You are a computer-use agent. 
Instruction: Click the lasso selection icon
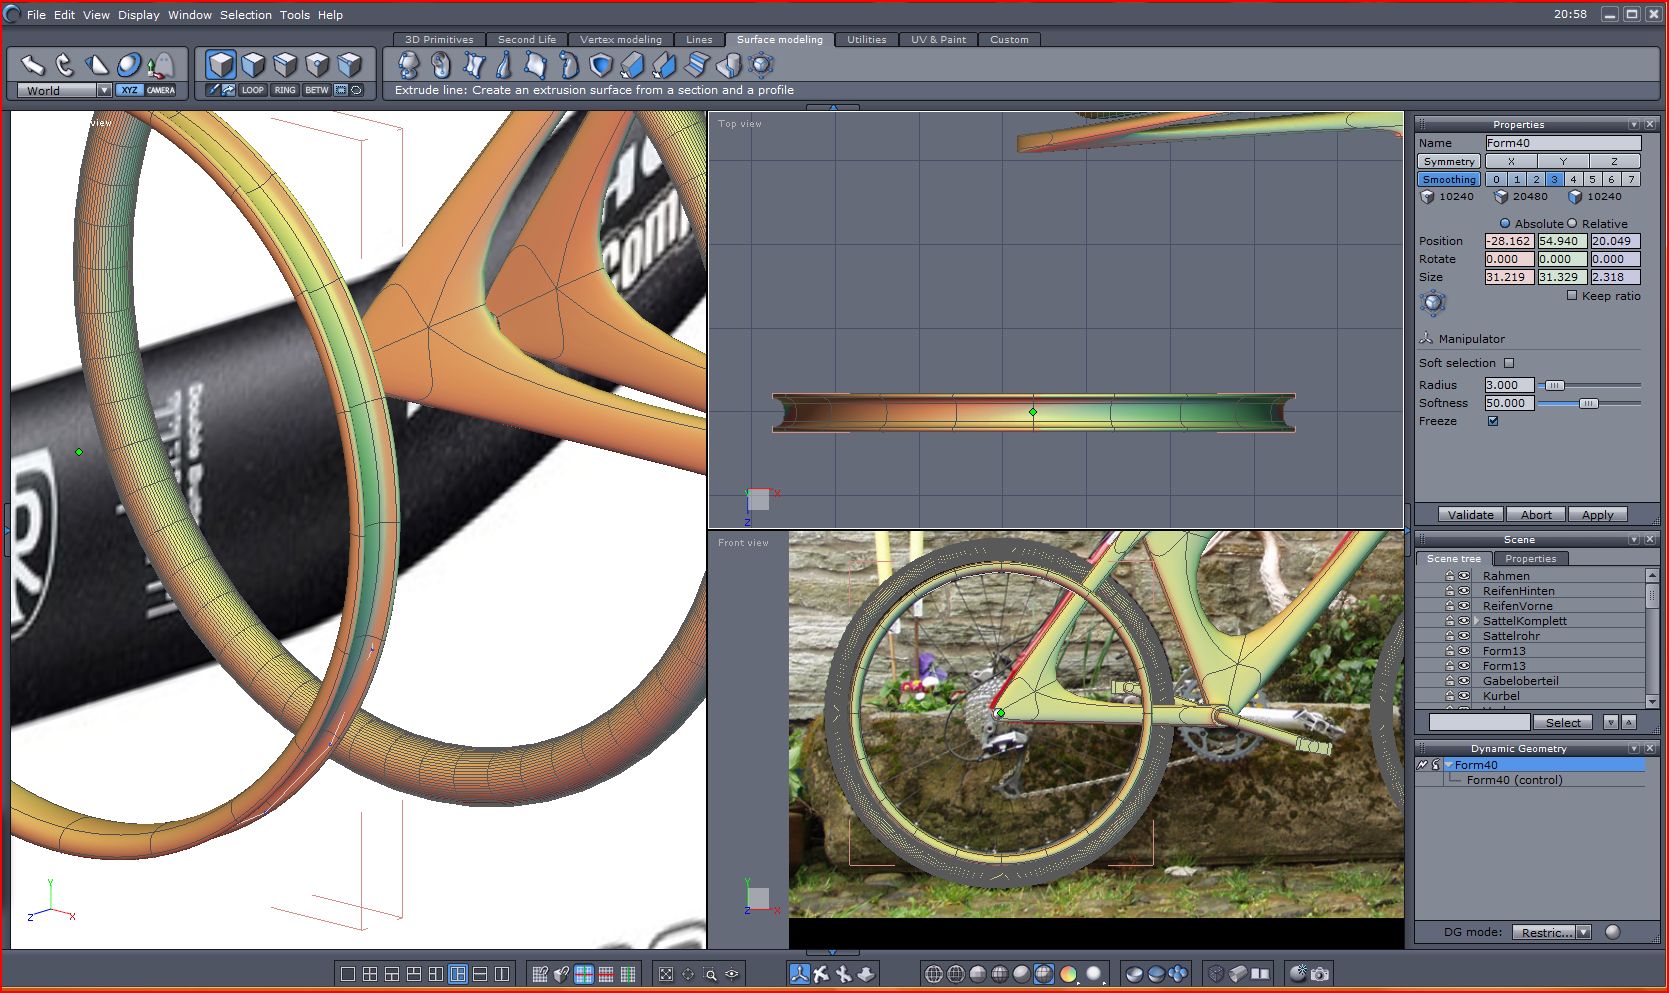click(x=356, y=90)
